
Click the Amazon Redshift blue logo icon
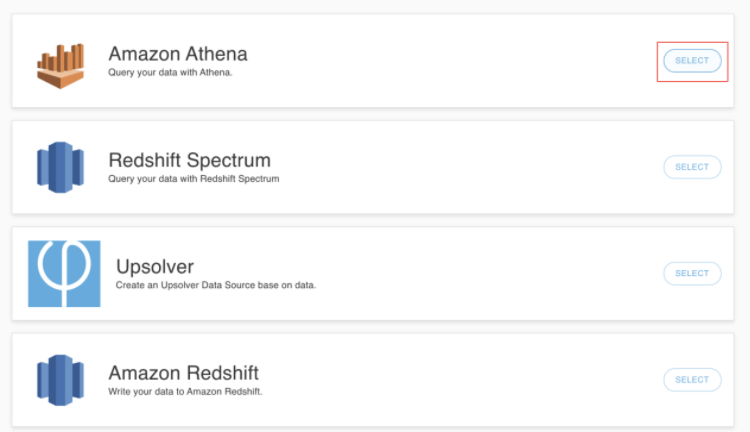(x=61, y=380)
